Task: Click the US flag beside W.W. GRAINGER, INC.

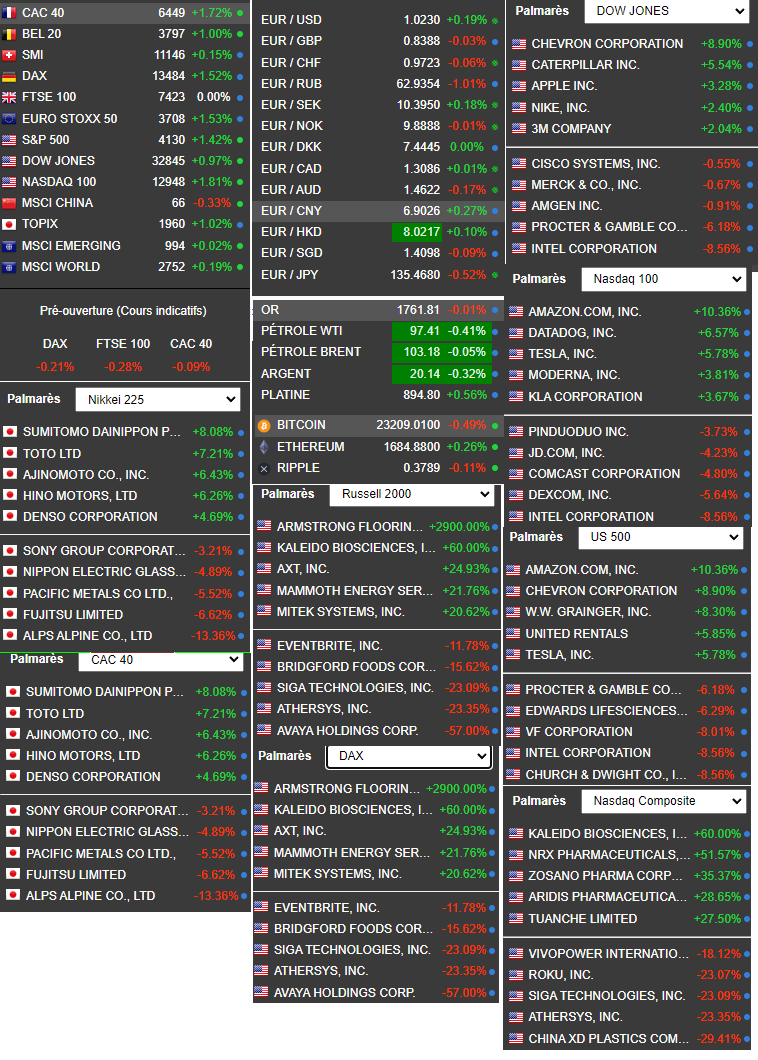Action: 513,612
